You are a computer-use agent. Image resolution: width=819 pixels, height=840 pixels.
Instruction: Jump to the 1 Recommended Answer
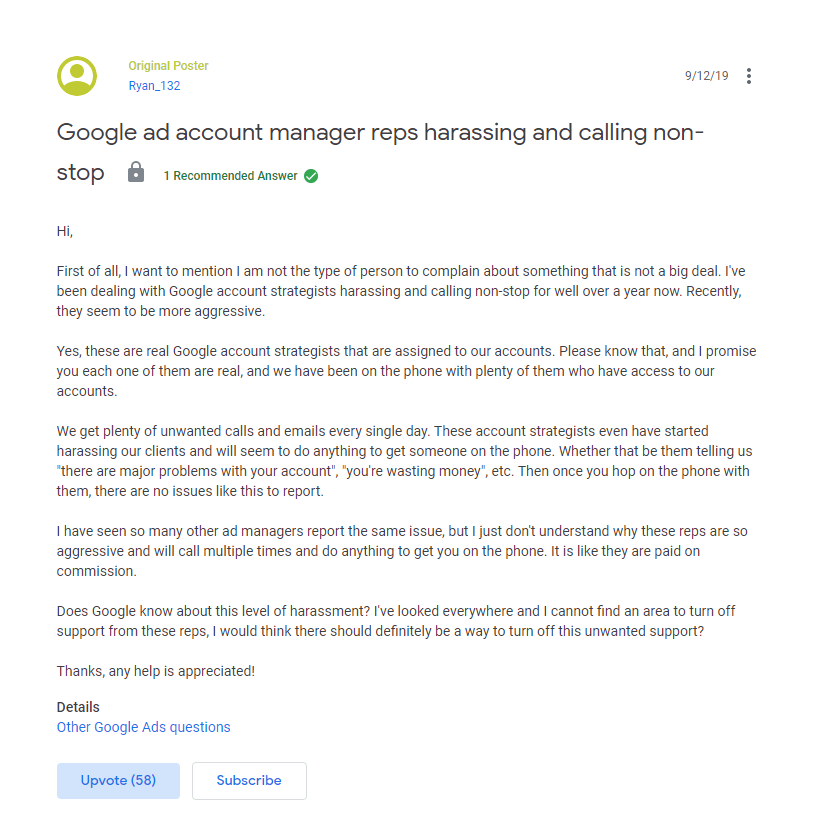tap(230, 176)
